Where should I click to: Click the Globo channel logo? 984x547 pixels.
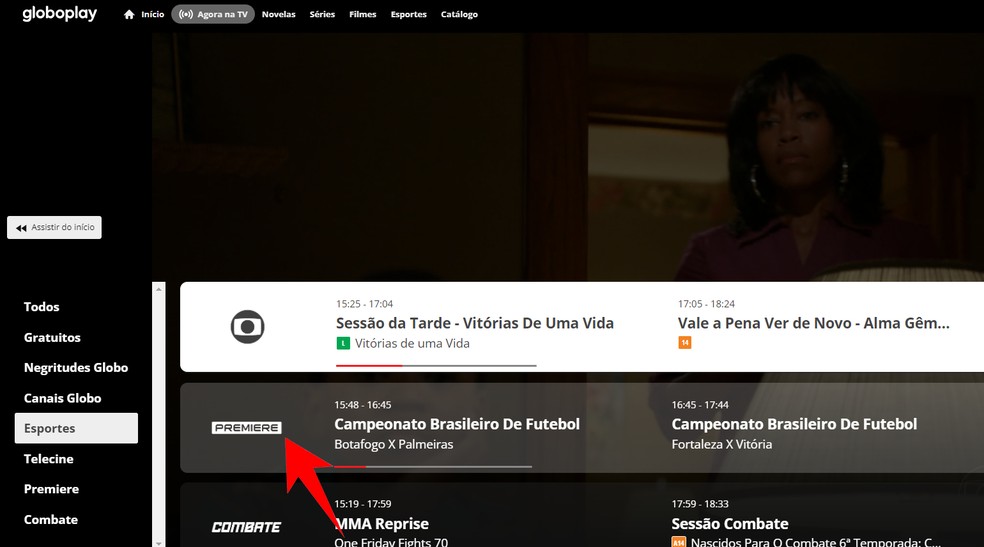247,327
